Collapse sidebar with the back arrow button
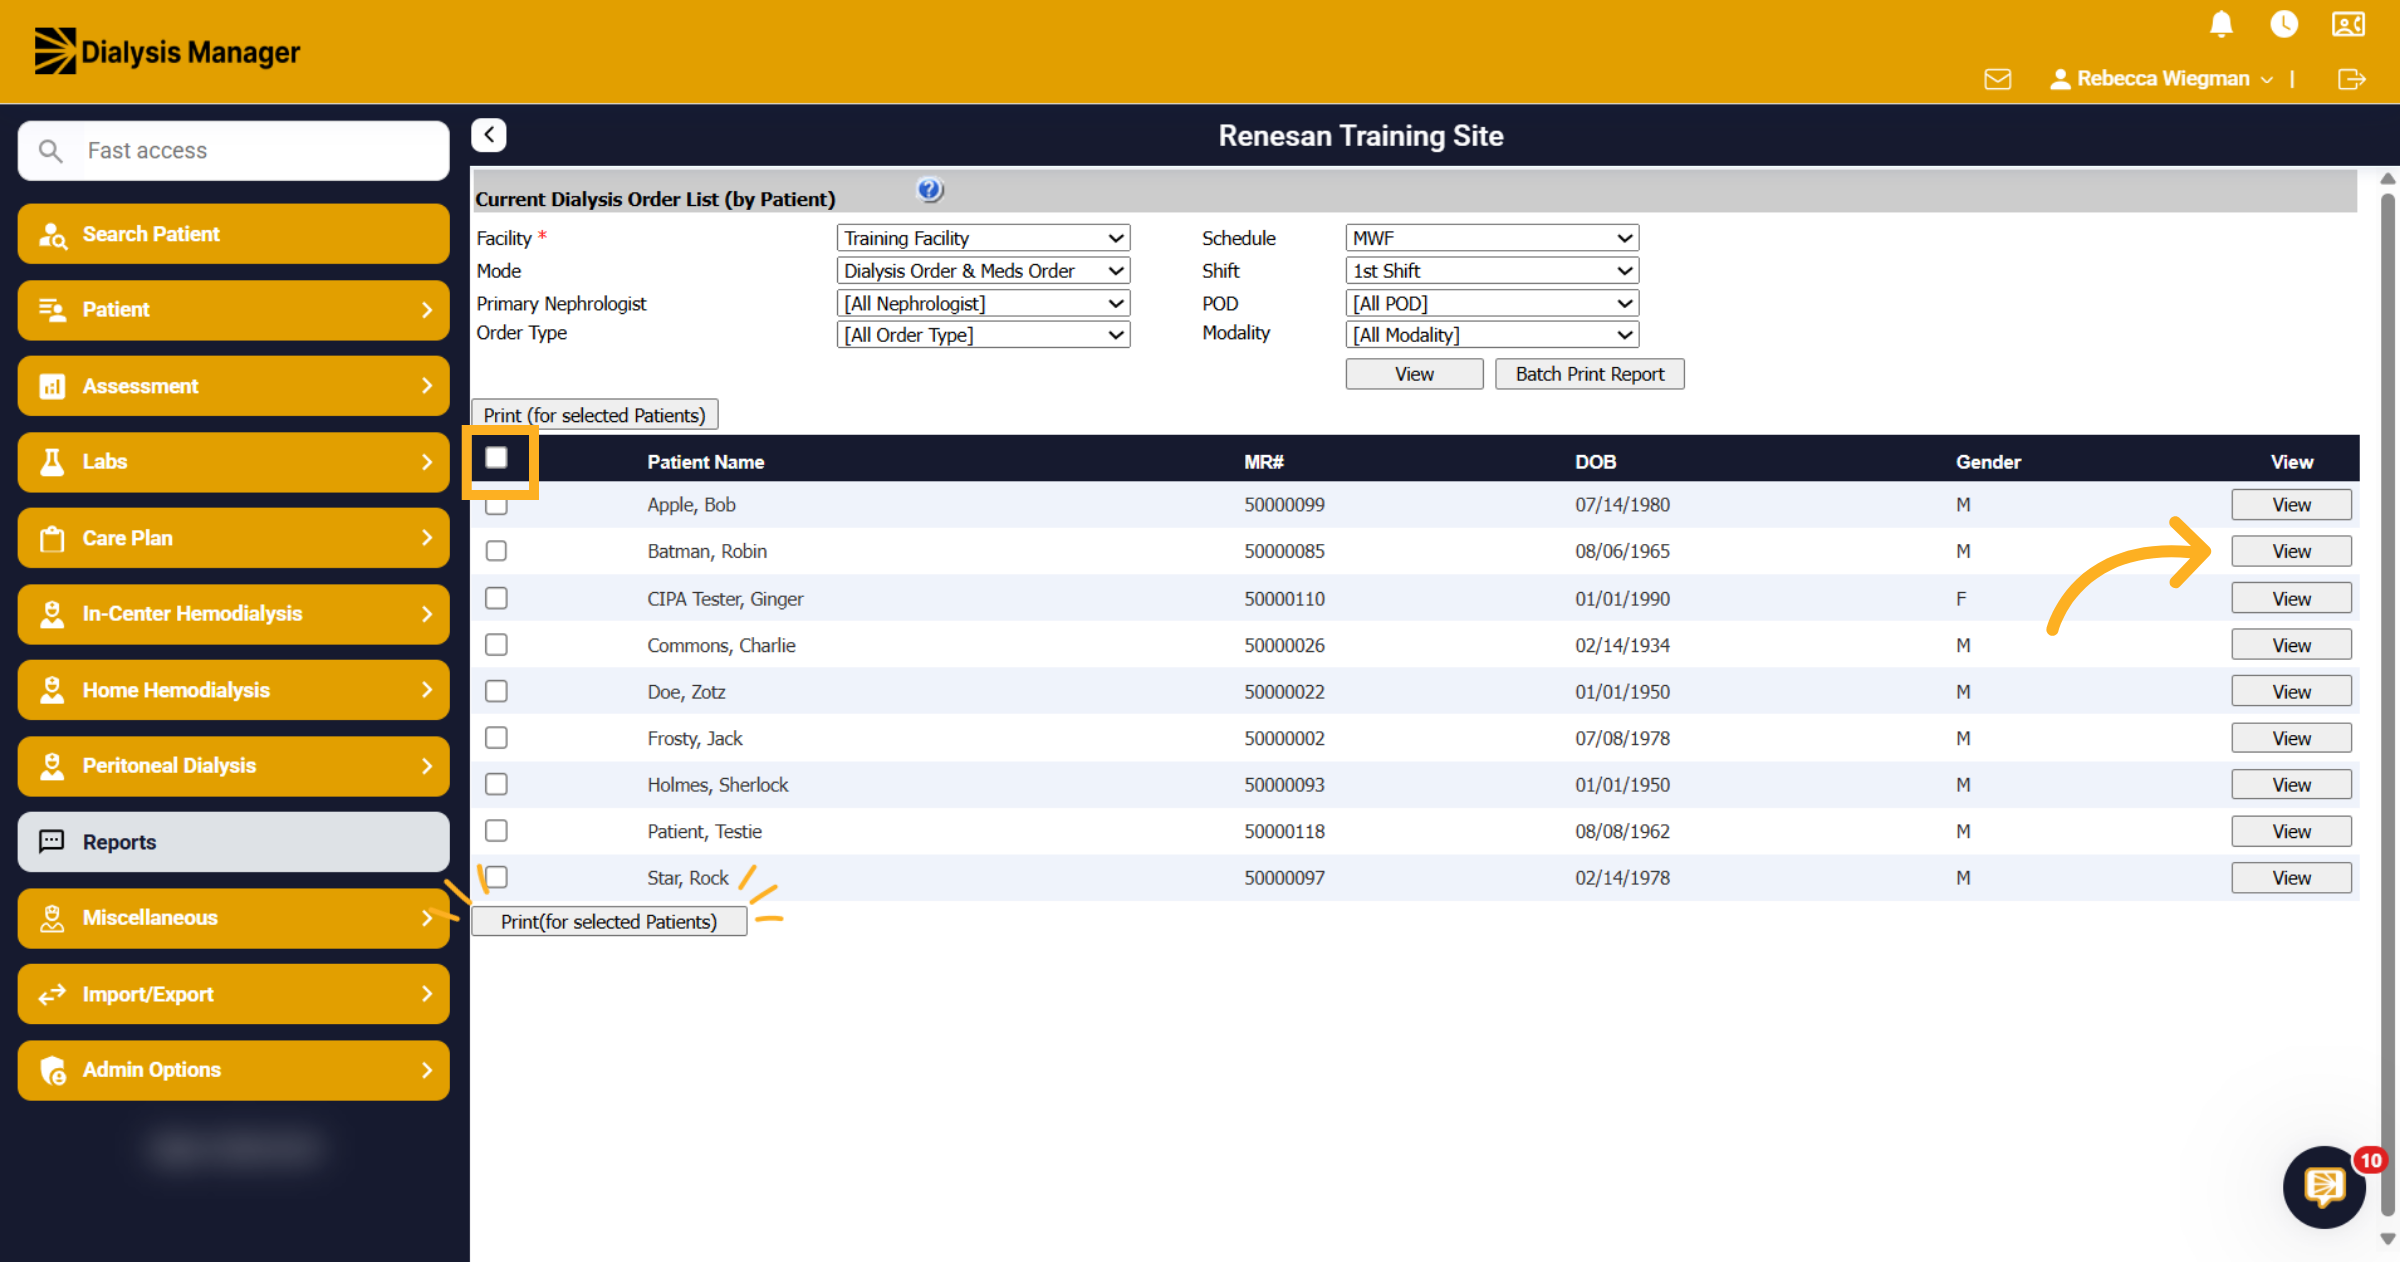2400x1262 pixels. pyautogui.click(x=489, y=135)
